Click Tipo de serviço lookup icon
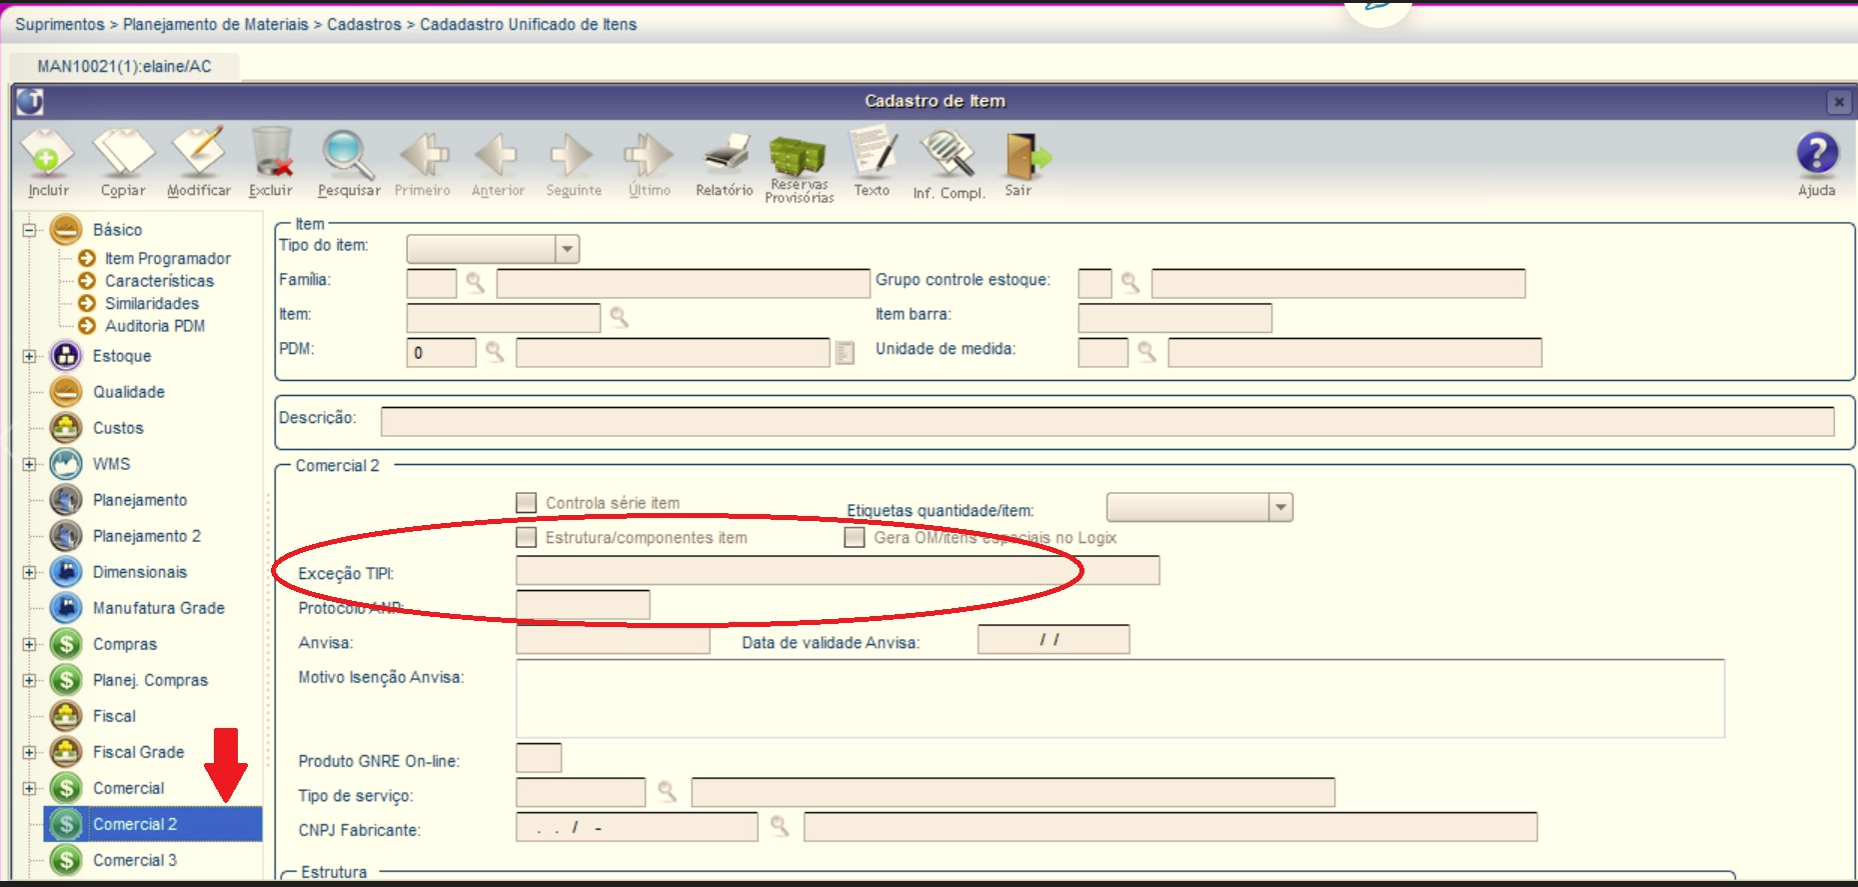 (x=667, y=792)
